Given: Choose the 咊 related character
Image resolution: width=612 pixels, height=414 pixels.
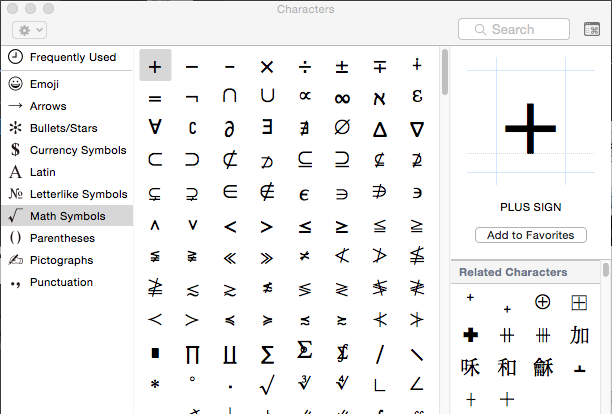Looking at the screenshot, I should click(x=470, y=367).
